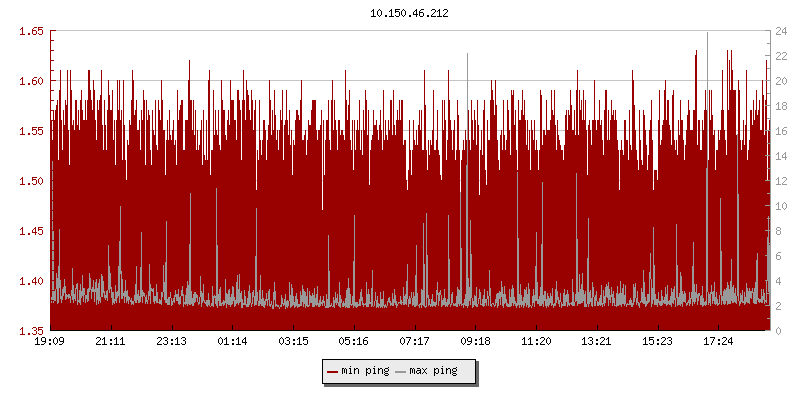The width and height of the screenshot is (800, 400).
Task: Select the 09:18 time axis label
Action: coord(475,342)
